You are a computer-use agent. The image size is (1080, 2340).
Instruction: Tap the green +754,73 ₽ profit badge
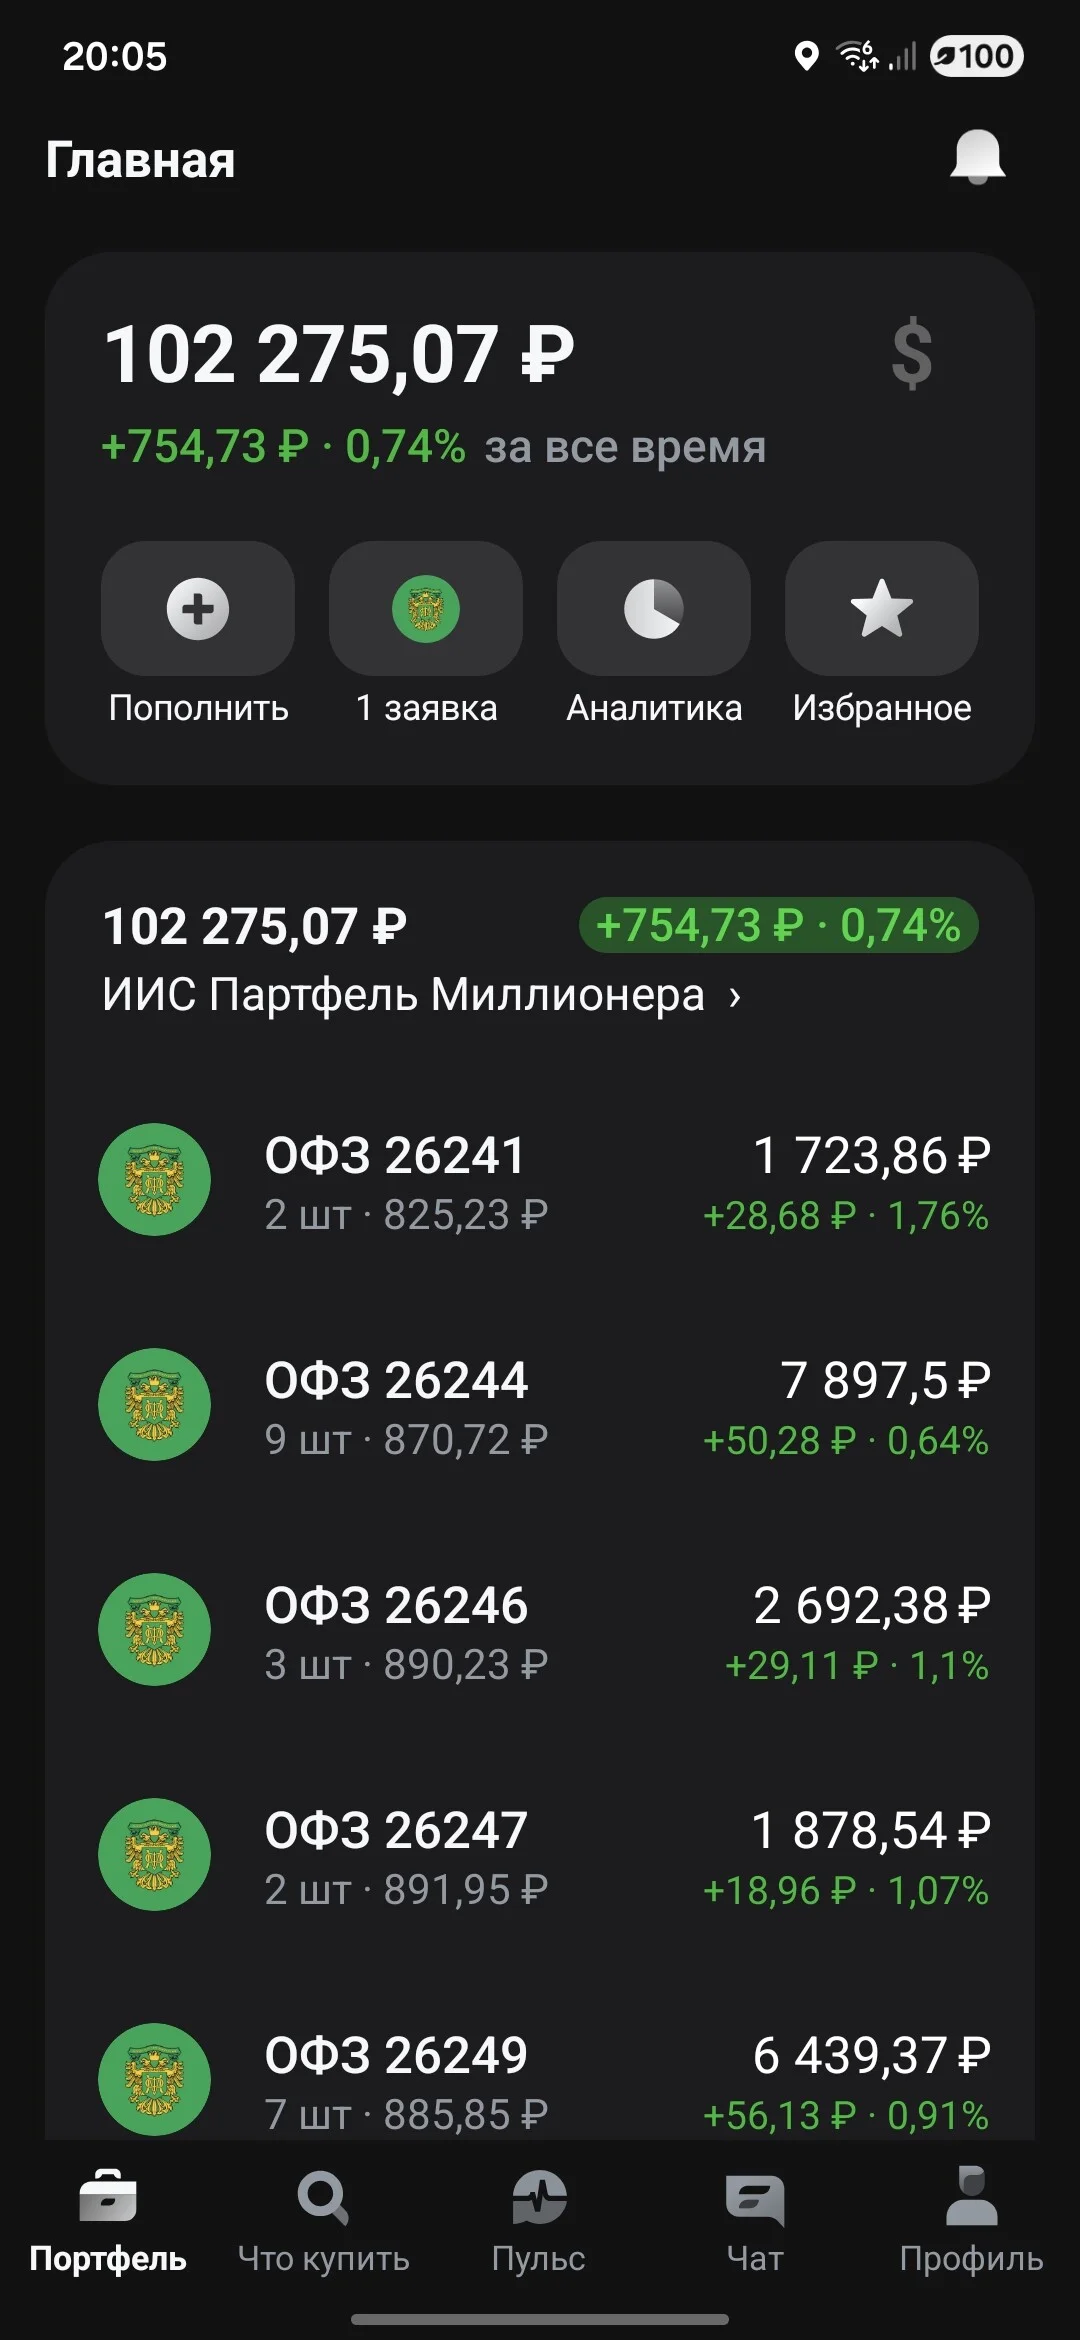point(778,925)
